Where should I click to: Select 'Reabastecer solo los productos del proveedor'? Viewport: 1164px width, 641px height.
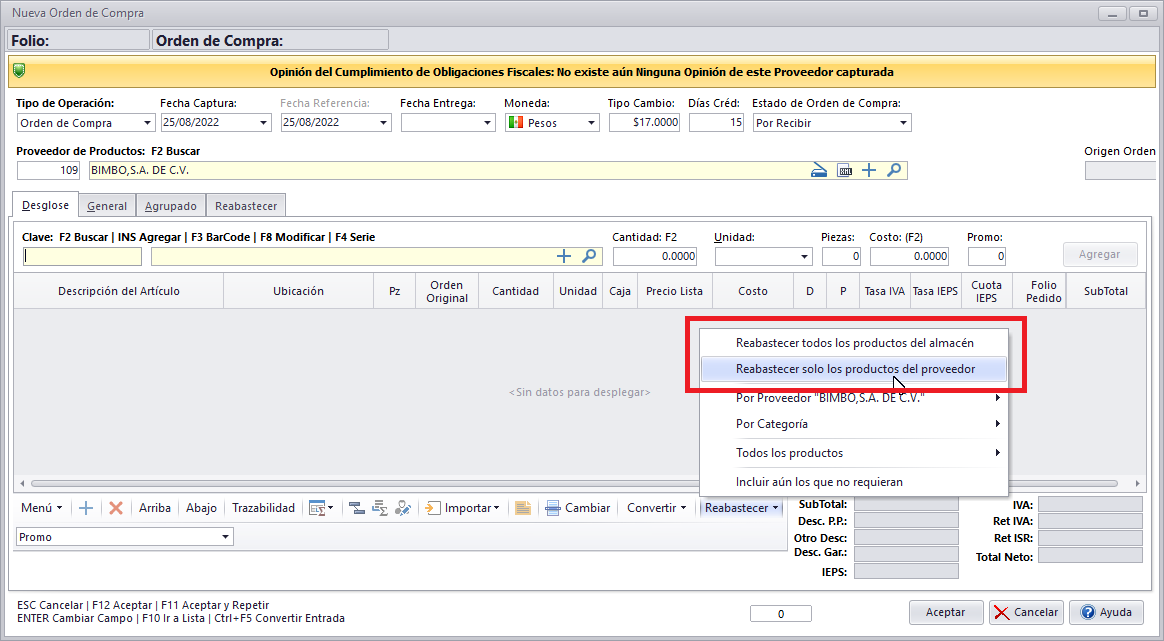[x=854, y=369]
